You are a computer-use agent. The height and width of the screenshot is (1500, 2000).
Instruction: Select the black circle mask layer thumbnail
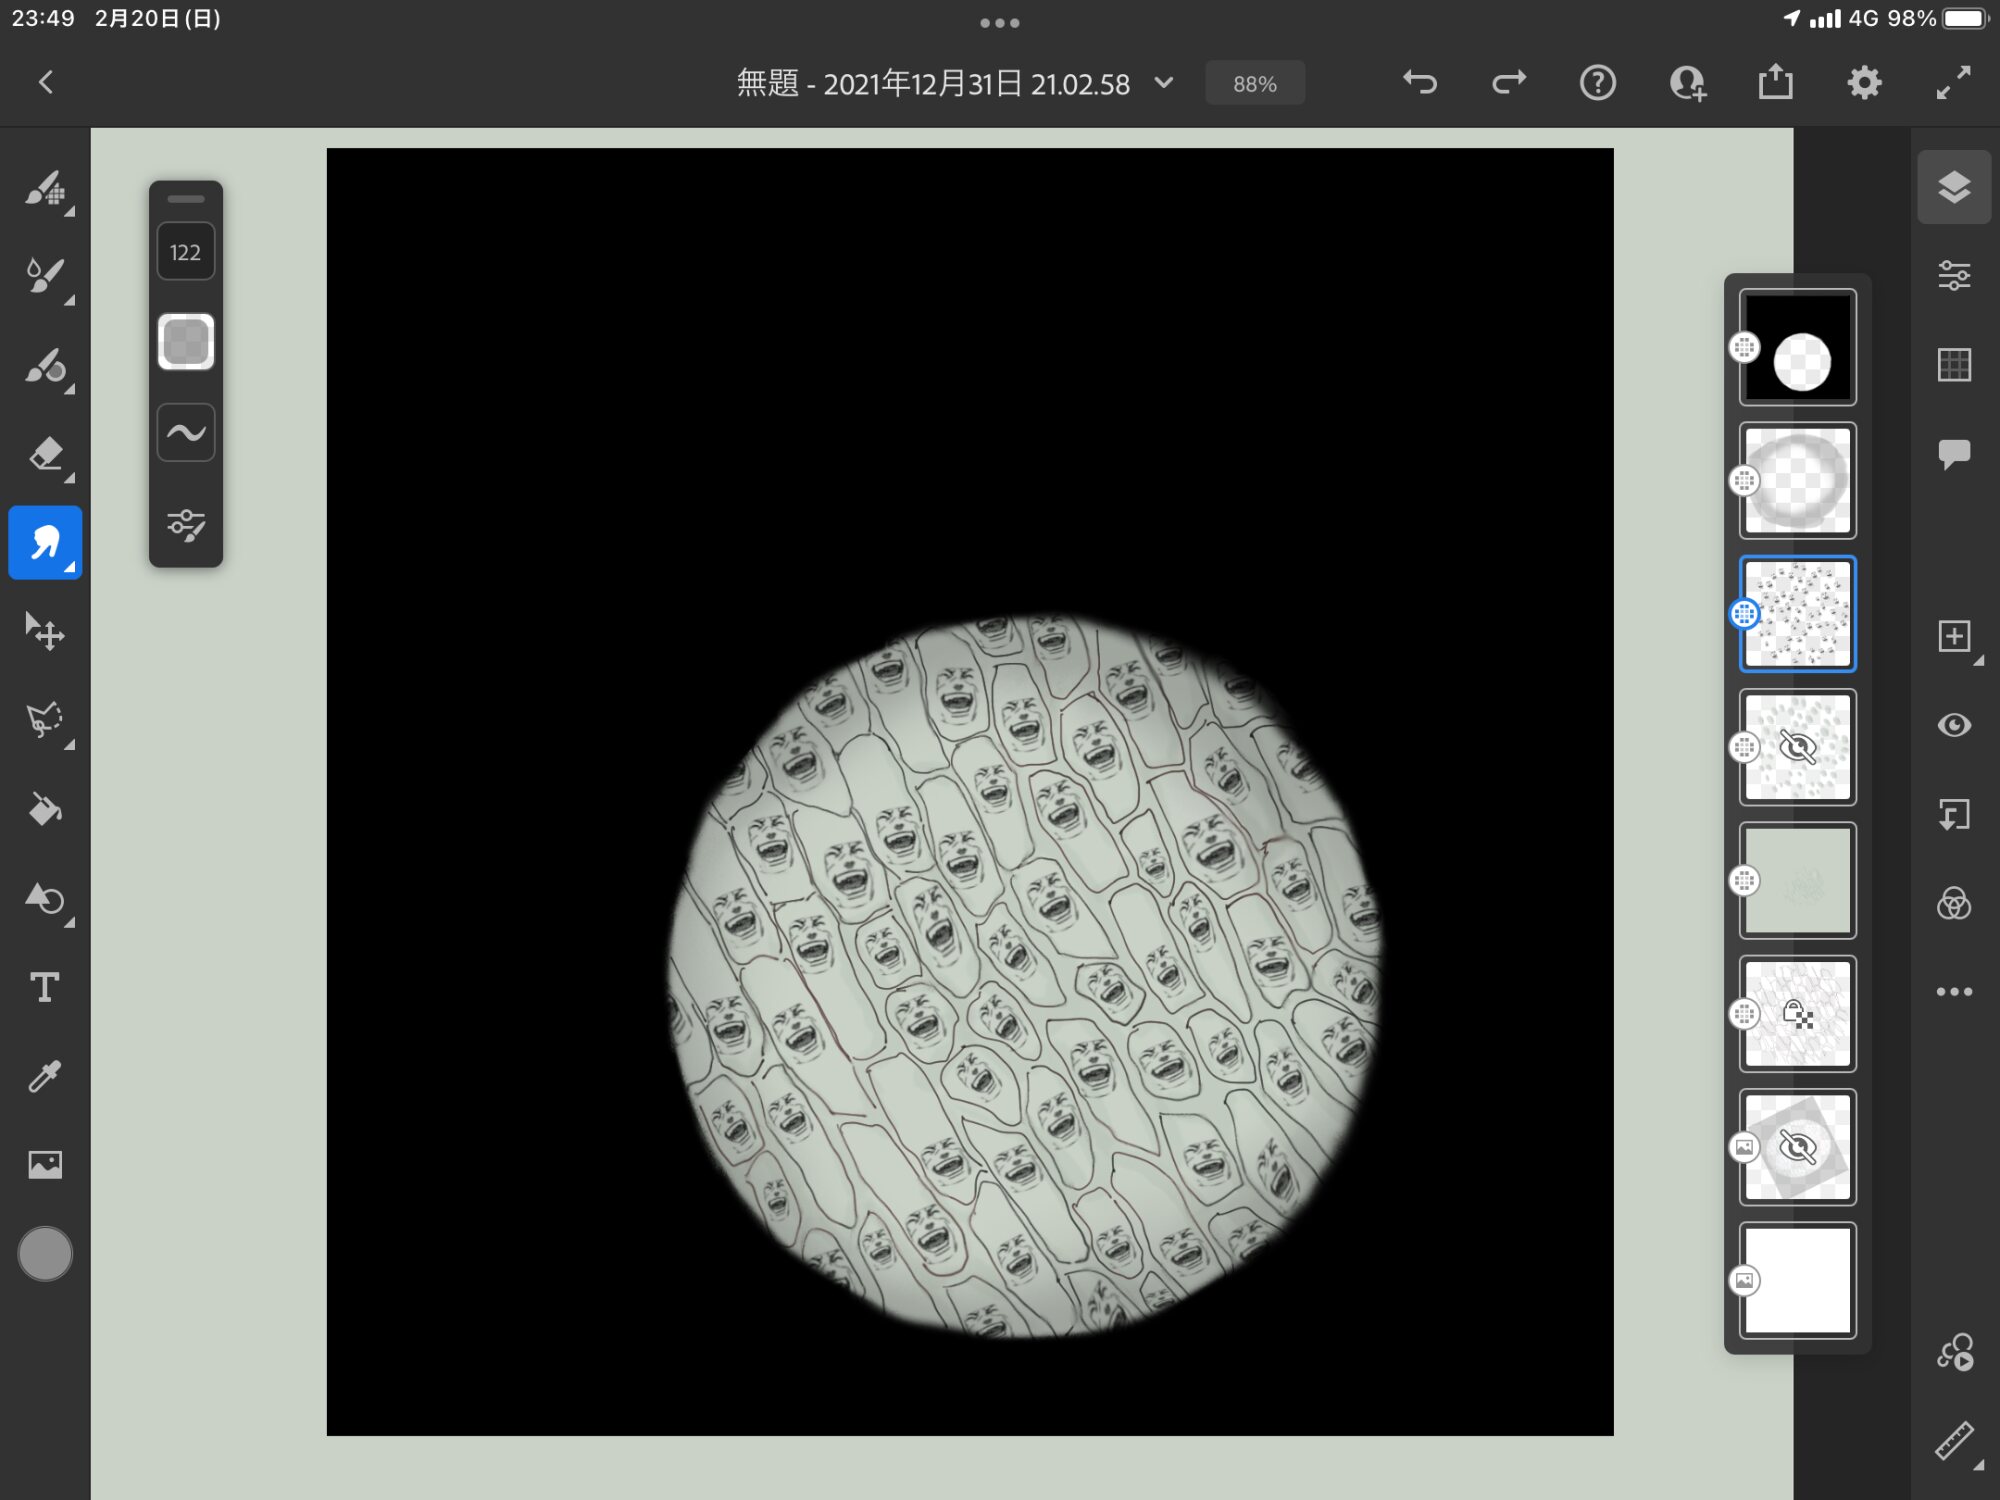(x=1797, y=347)
